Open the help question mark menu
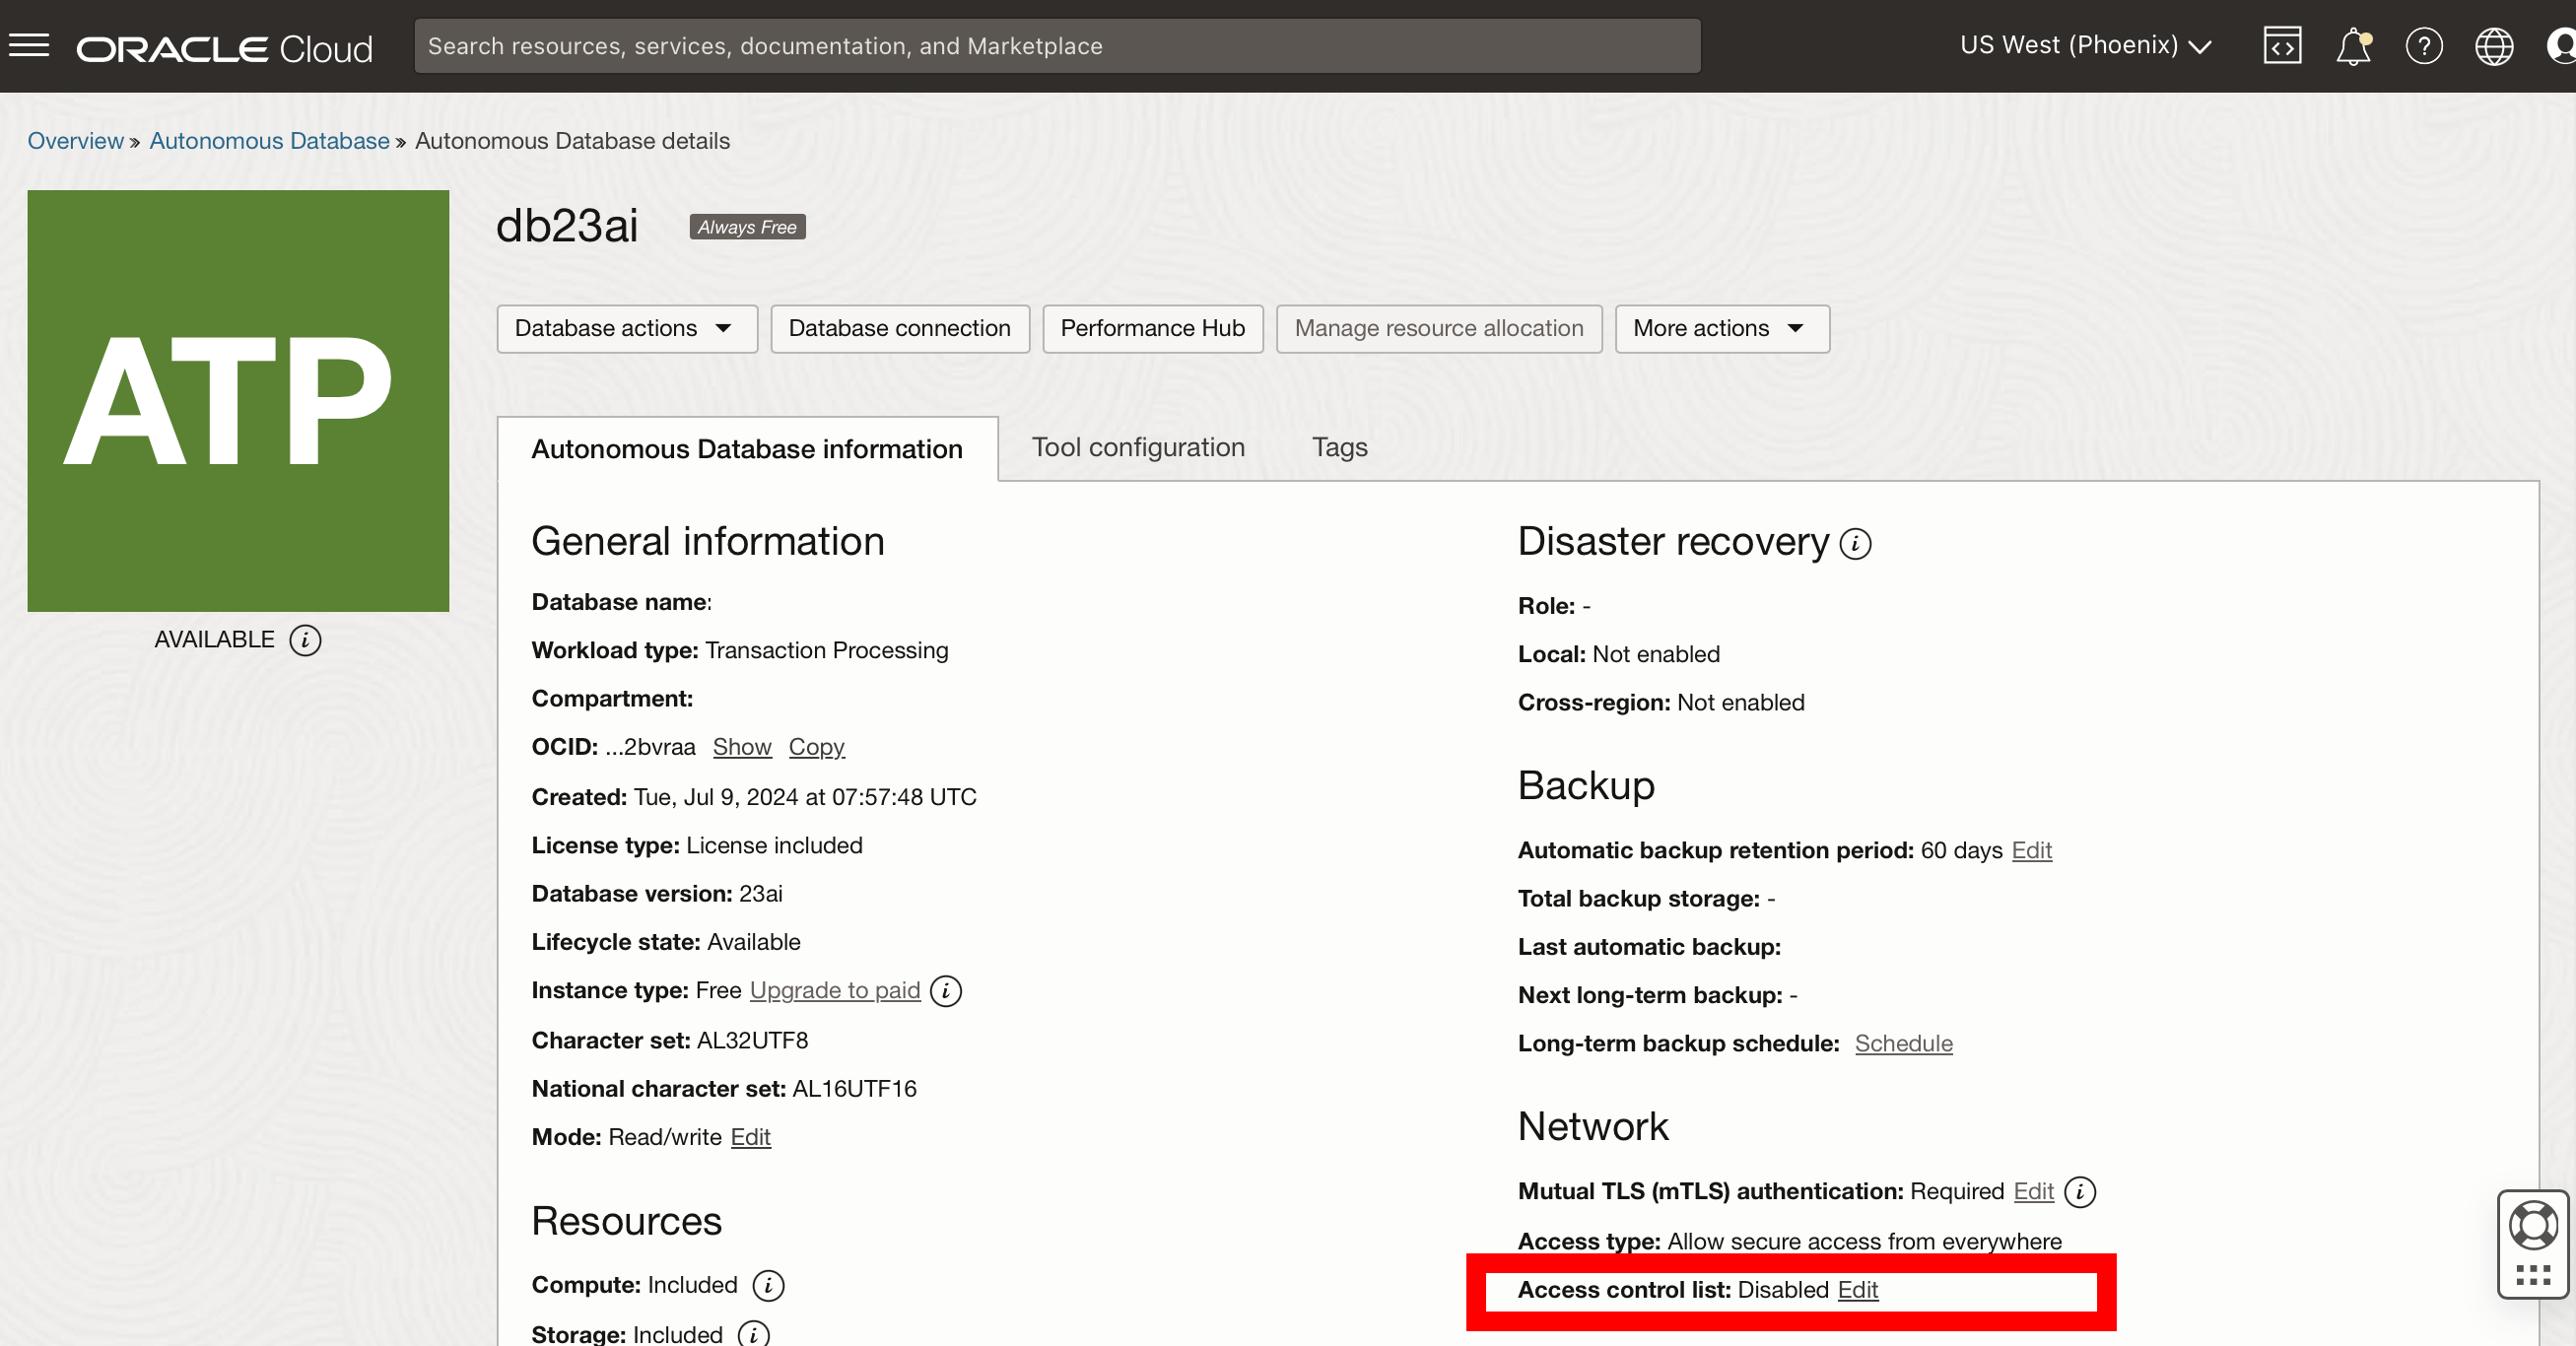Screen dimensions: 2576x1346 [2424, 46]
